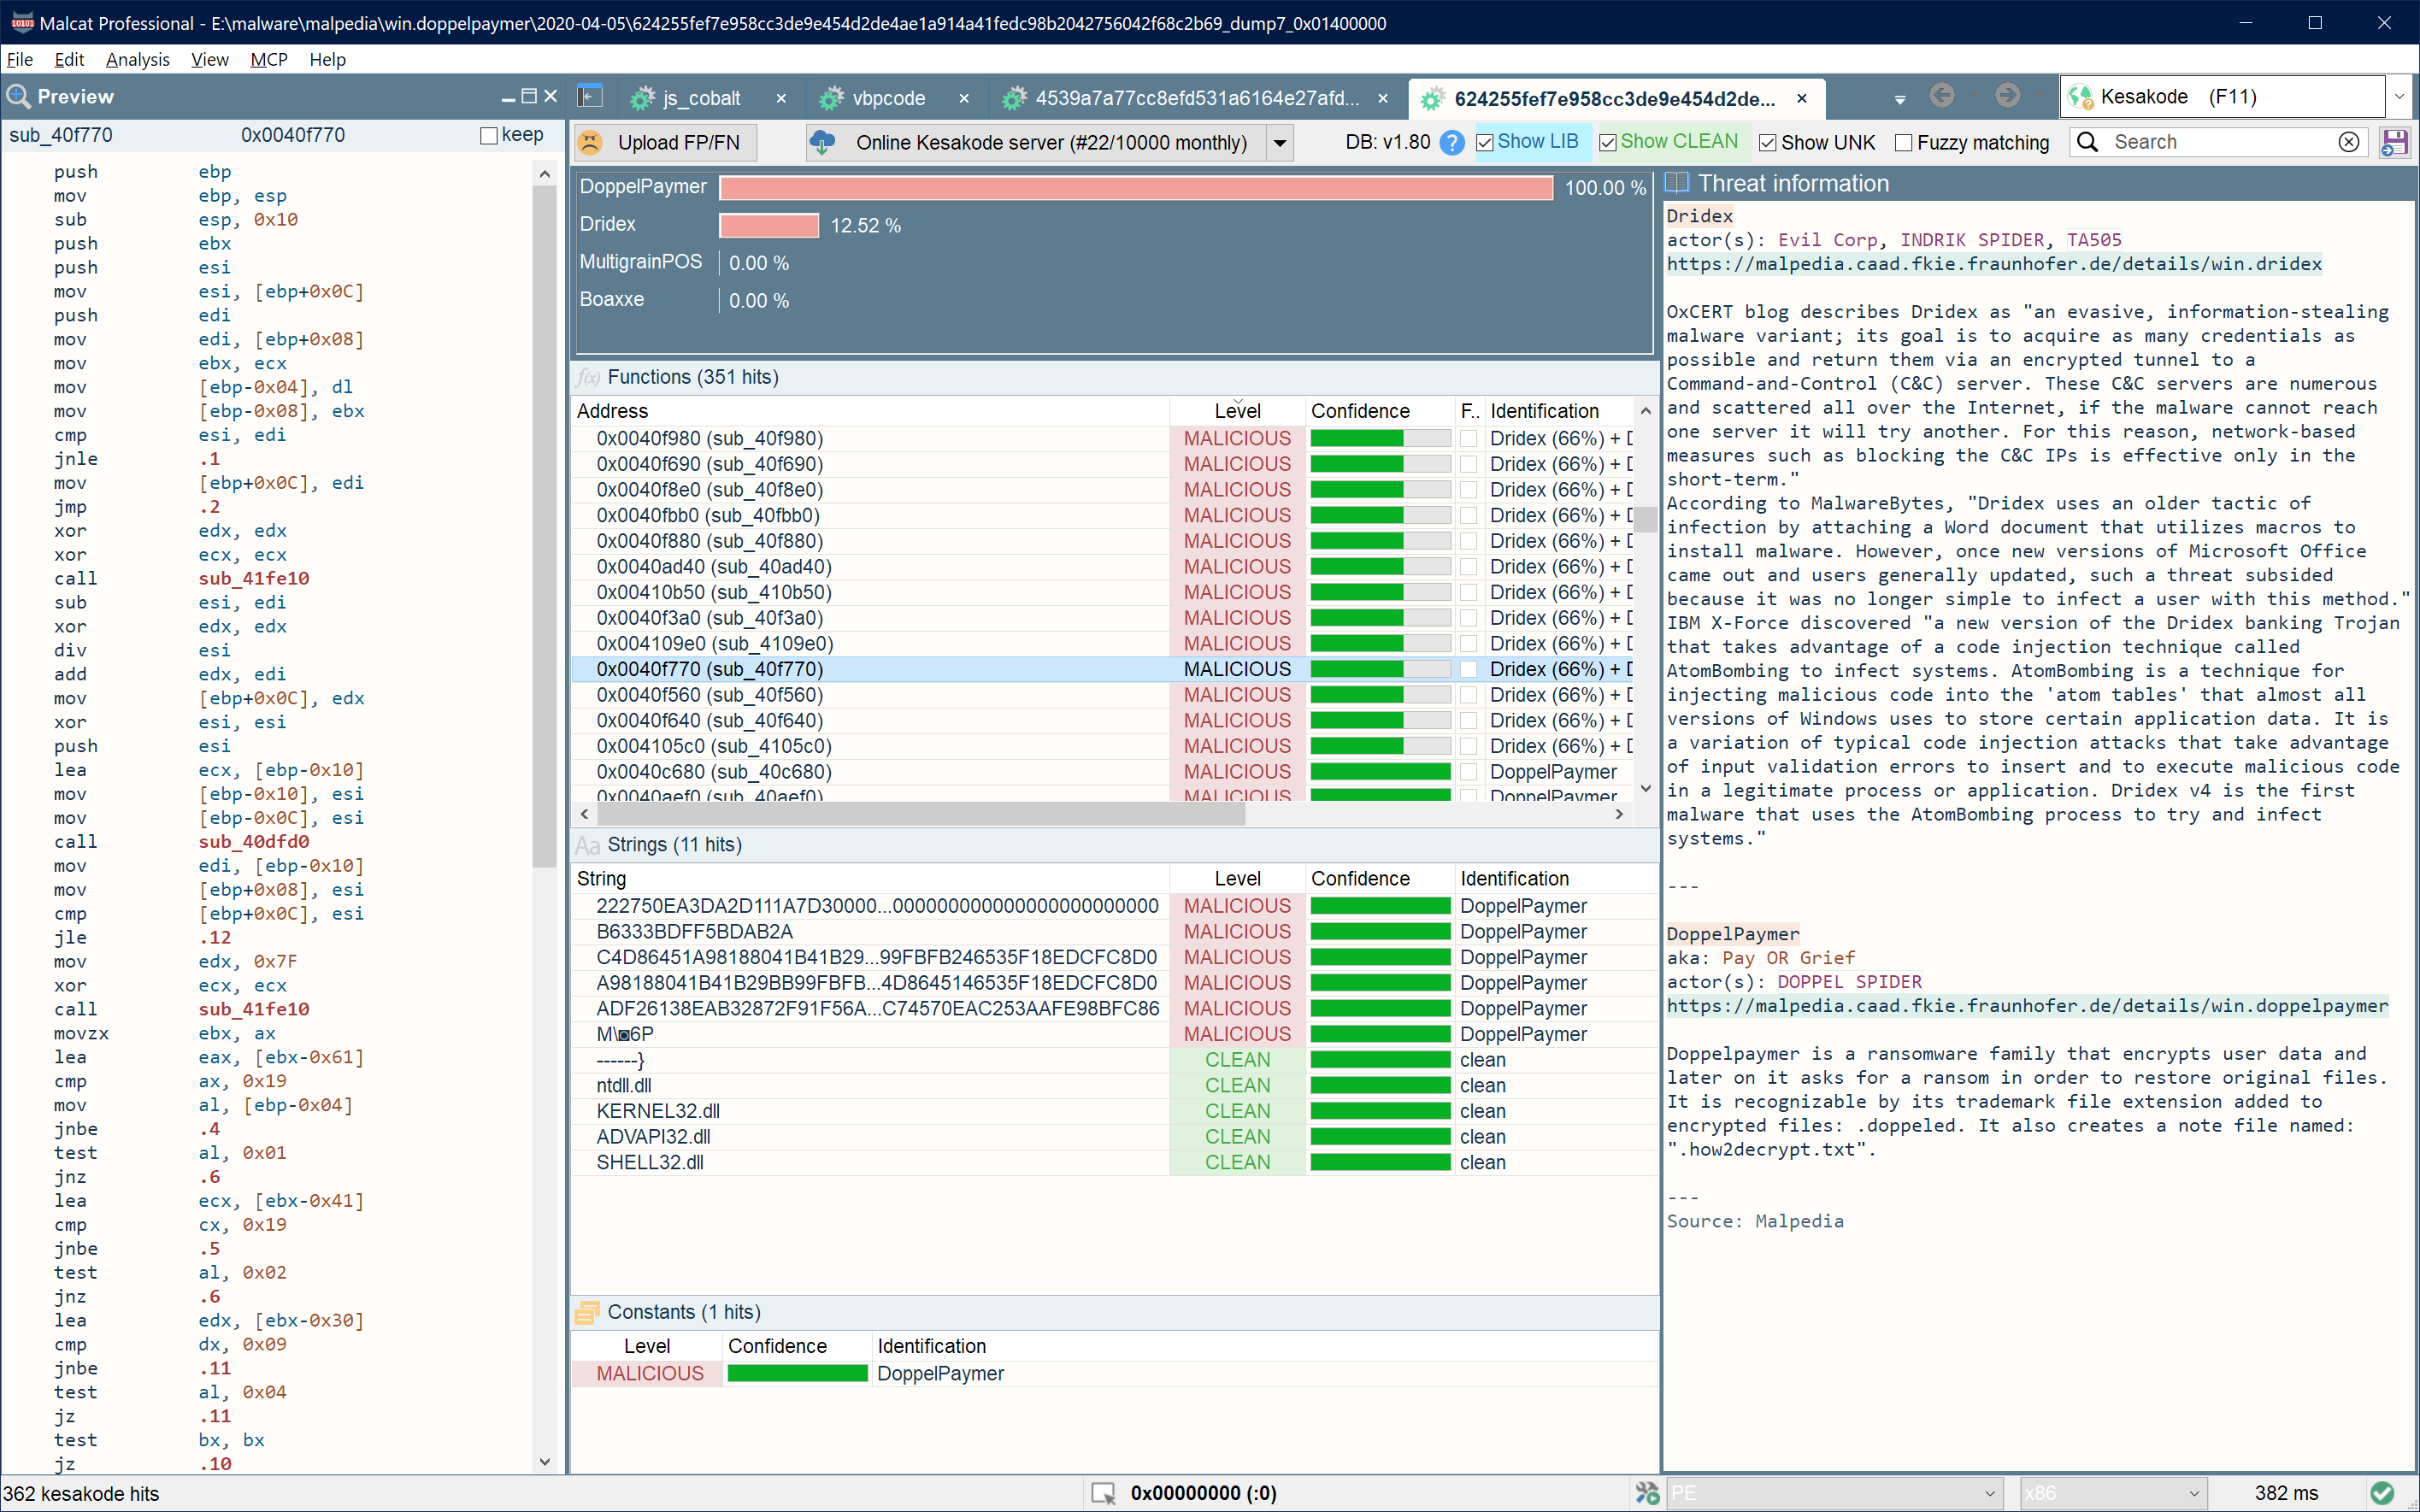Toggle the Show UNK checkbox
Viewport: 2420px width, 1512px height.
[x=1768, y=143]
